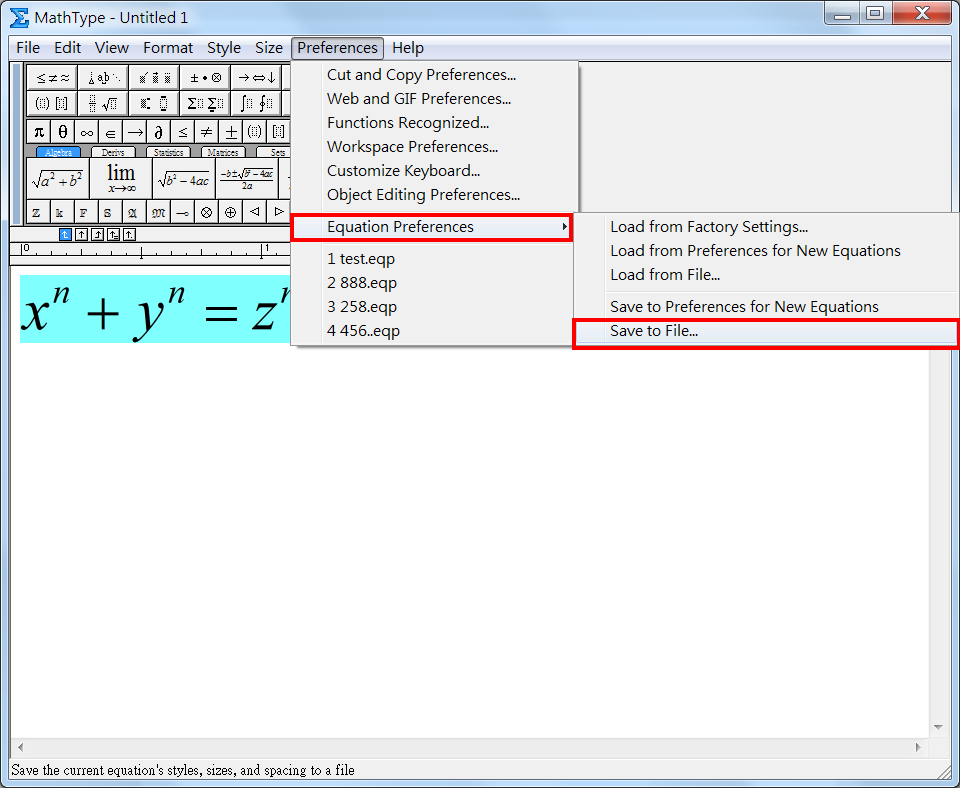
Task: Insert the limit as x approaches infinity
Action: pos(121,178)
